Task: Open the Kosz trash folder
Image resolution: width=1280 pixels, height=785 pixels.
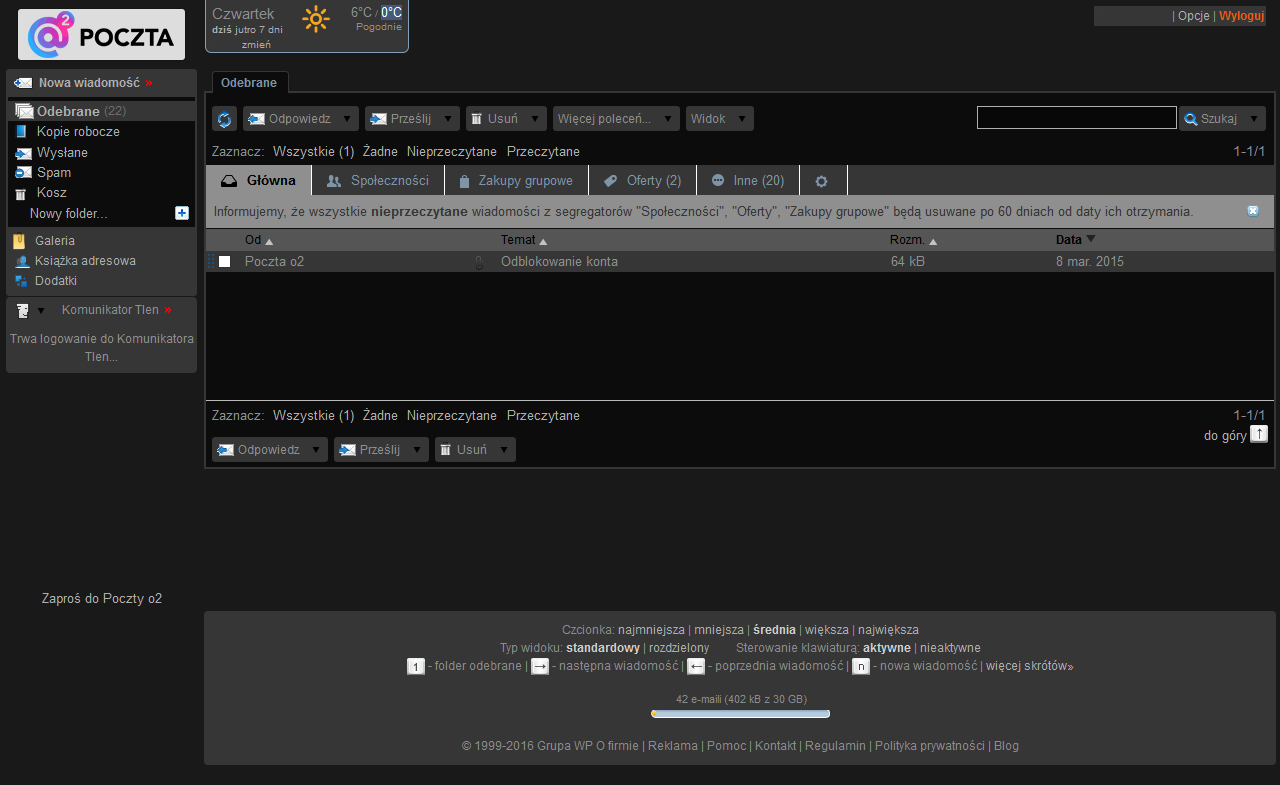Action: pos(52,193)
